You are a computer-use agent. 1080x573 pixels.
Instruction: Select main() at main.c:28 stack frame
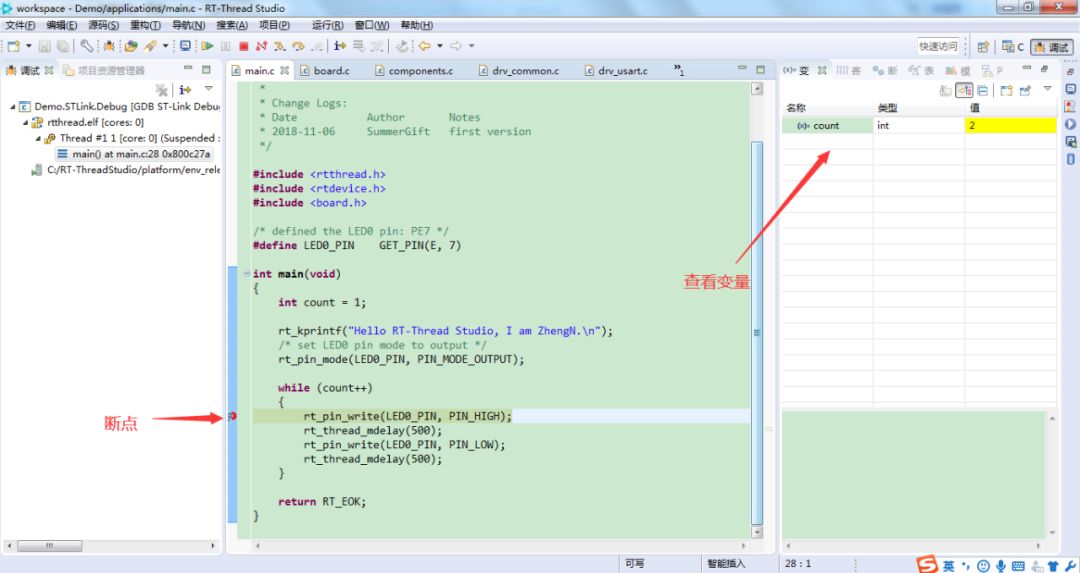[134, 154]
